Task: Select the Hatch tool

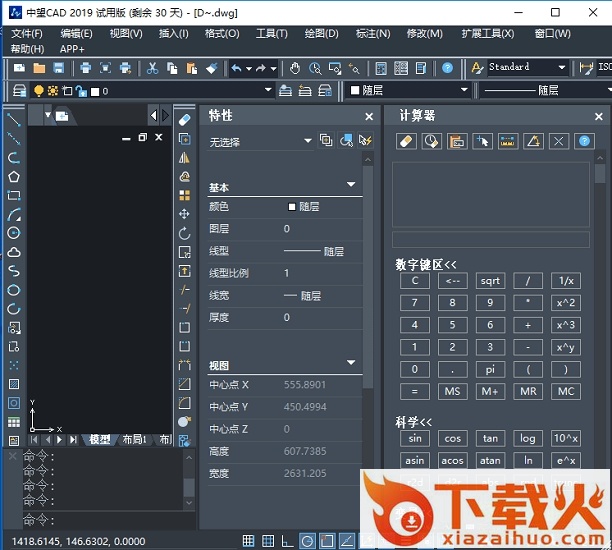Action: pyautogui.click(x=14, y=384)
